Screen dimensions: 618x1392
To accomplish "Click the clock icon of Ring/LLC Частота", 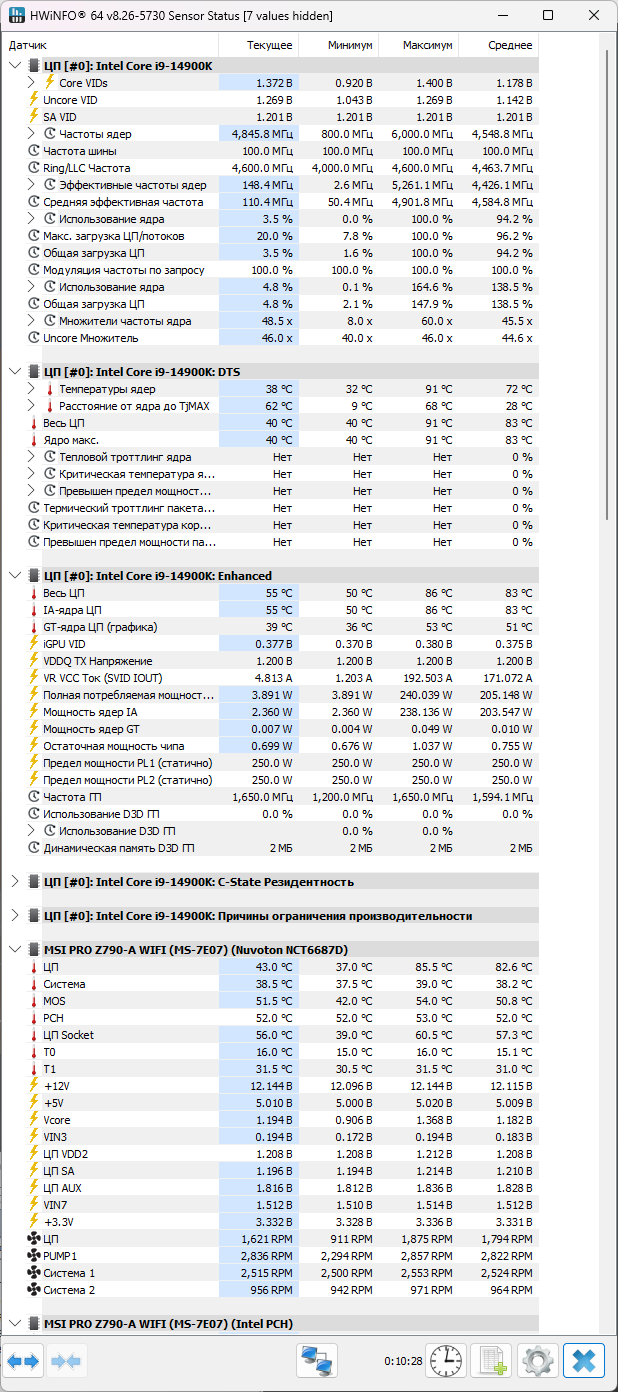I will coord(33,168).
